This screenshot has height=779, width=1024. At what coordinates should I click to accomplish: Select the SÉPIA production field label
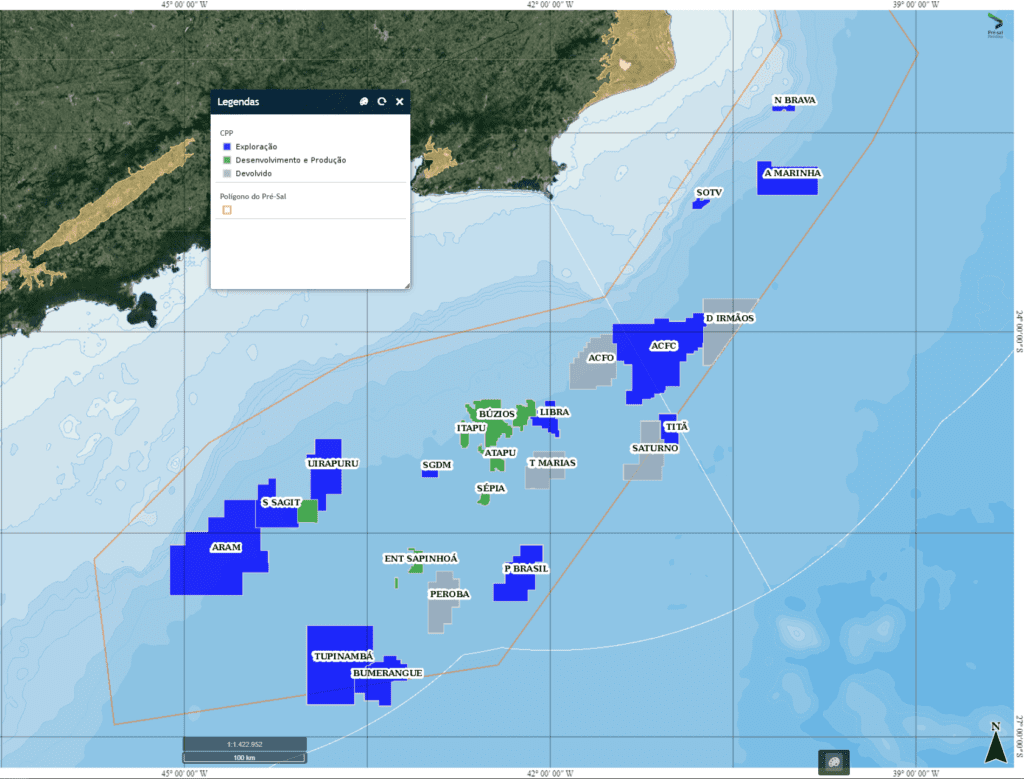[490, 488]
